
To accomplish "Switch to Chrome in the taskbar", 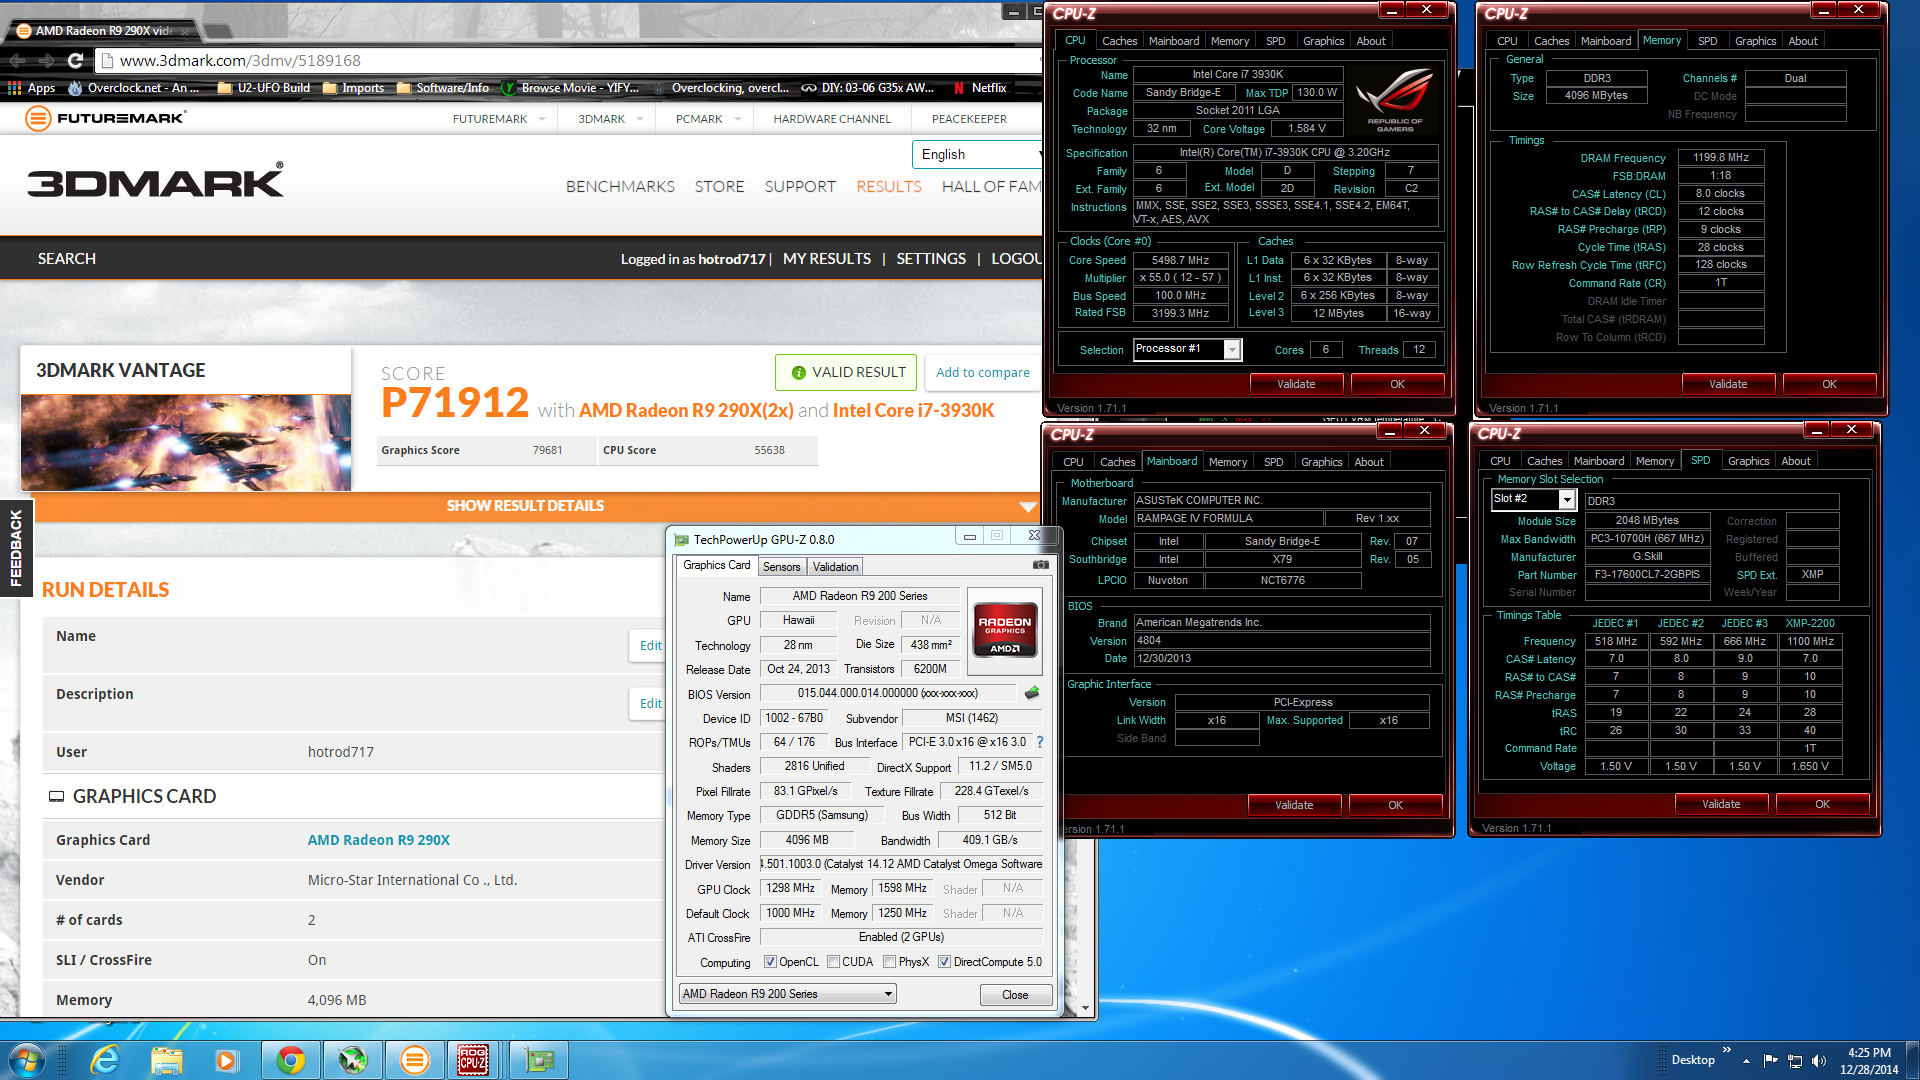I will pyautogui.click(x=291, y=1060).
